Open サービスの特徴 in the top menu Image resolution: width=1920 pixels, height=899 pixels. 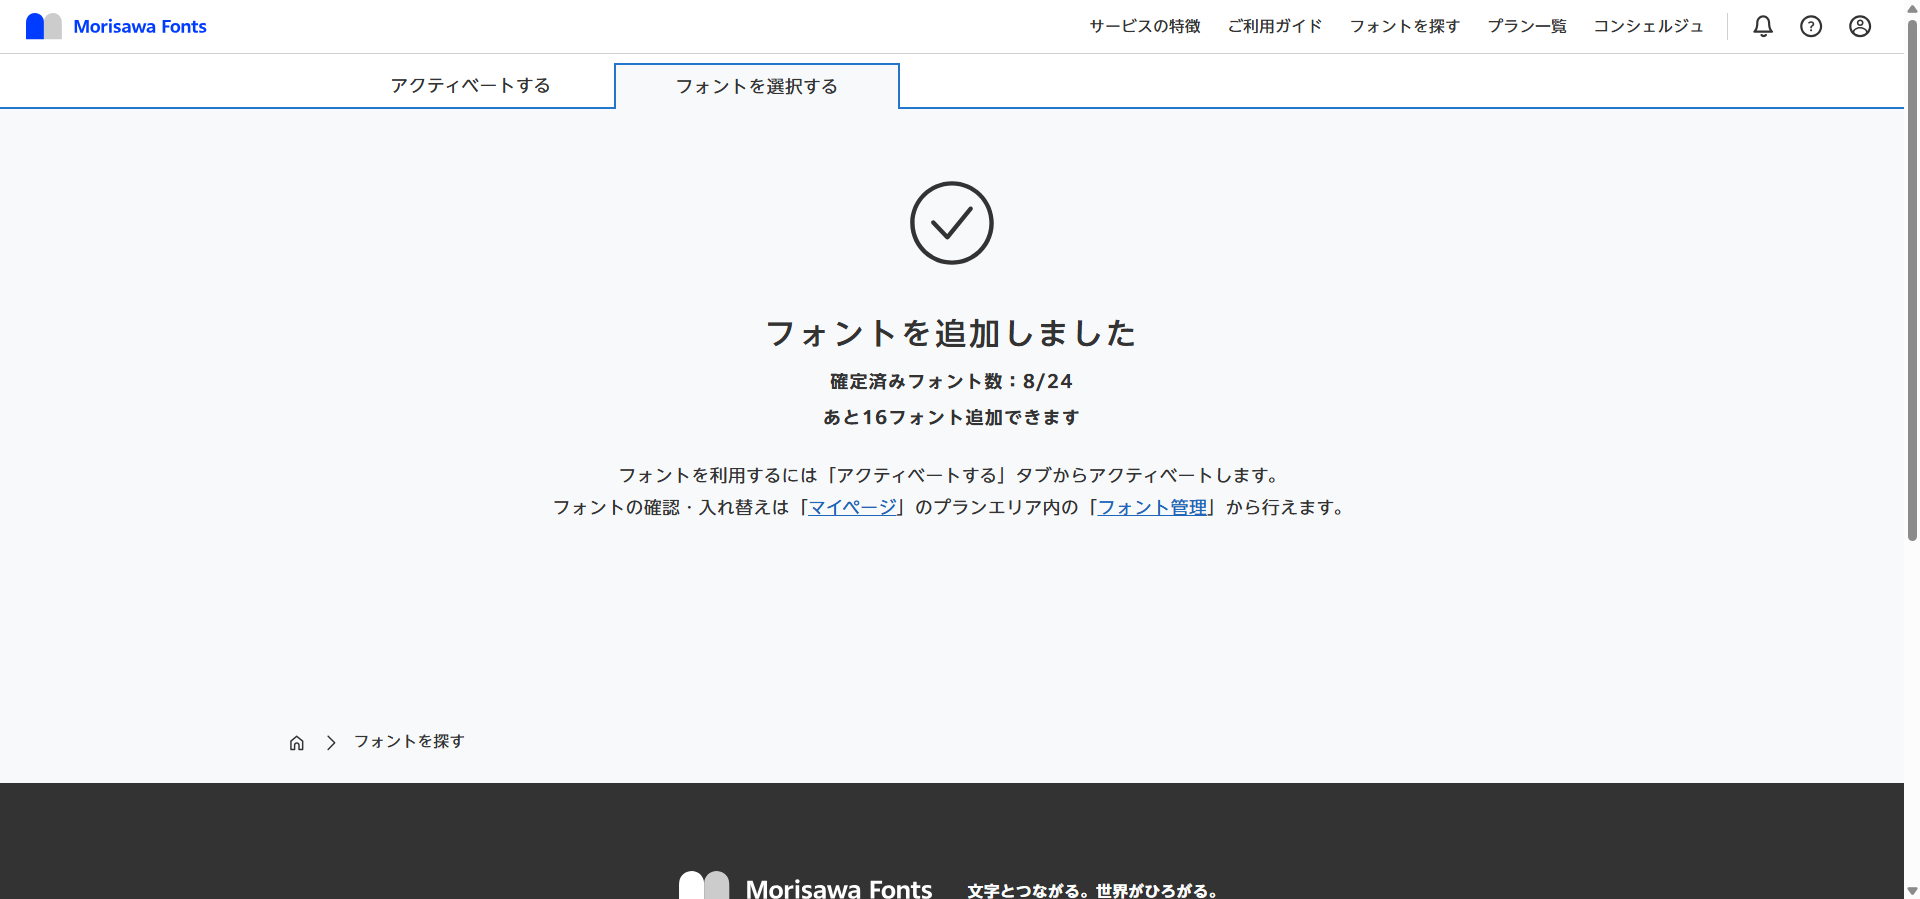pyautogui.click(x=1145, y=26)
